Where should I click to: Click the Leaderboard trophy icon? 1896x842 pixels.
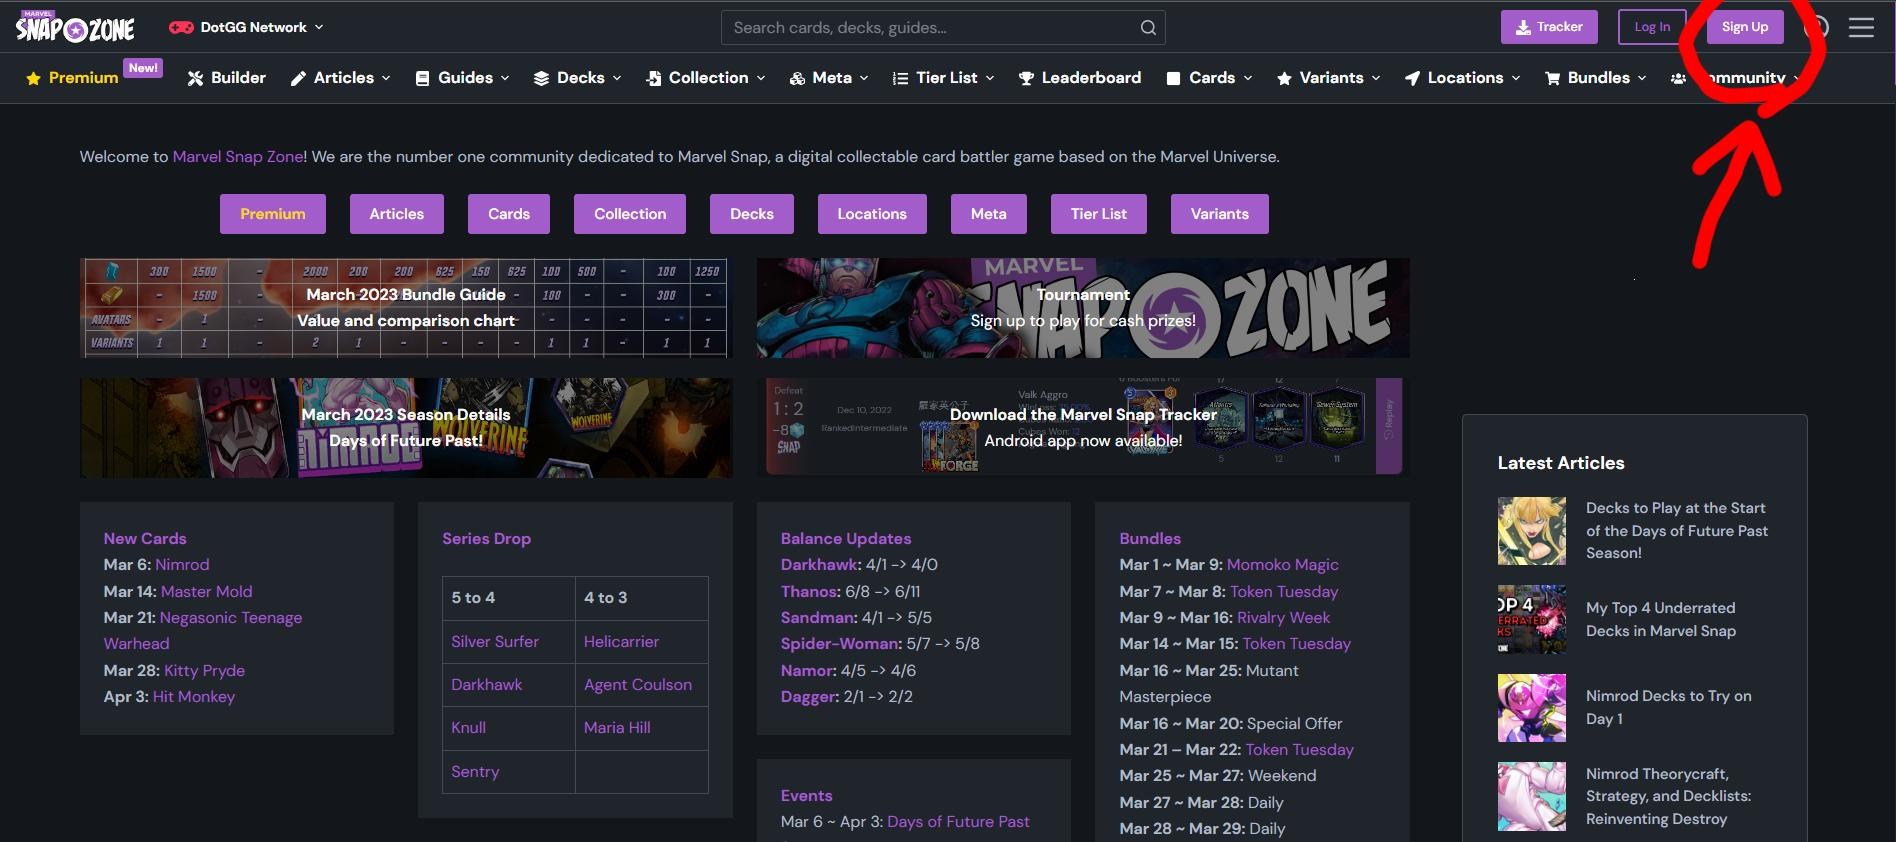[1026, 78]
